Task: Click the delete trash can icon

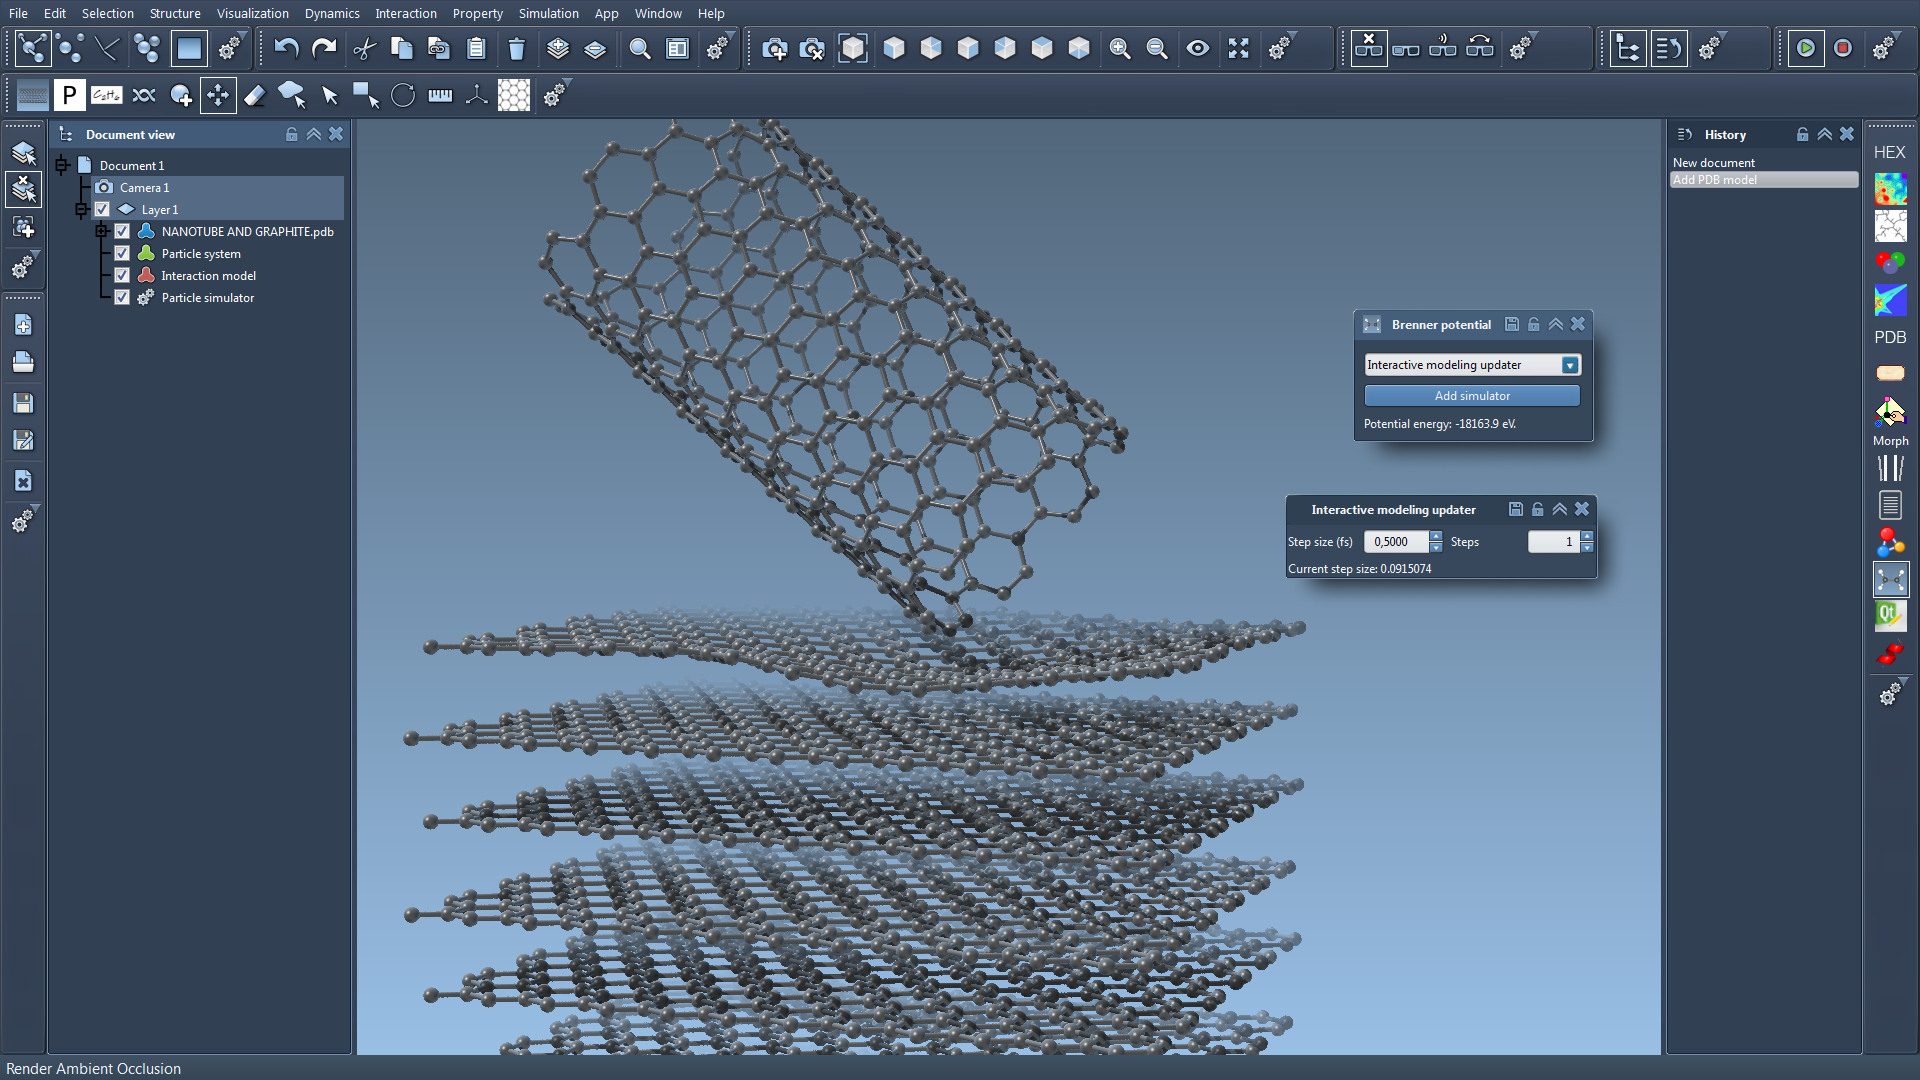Action: (516, 48)
